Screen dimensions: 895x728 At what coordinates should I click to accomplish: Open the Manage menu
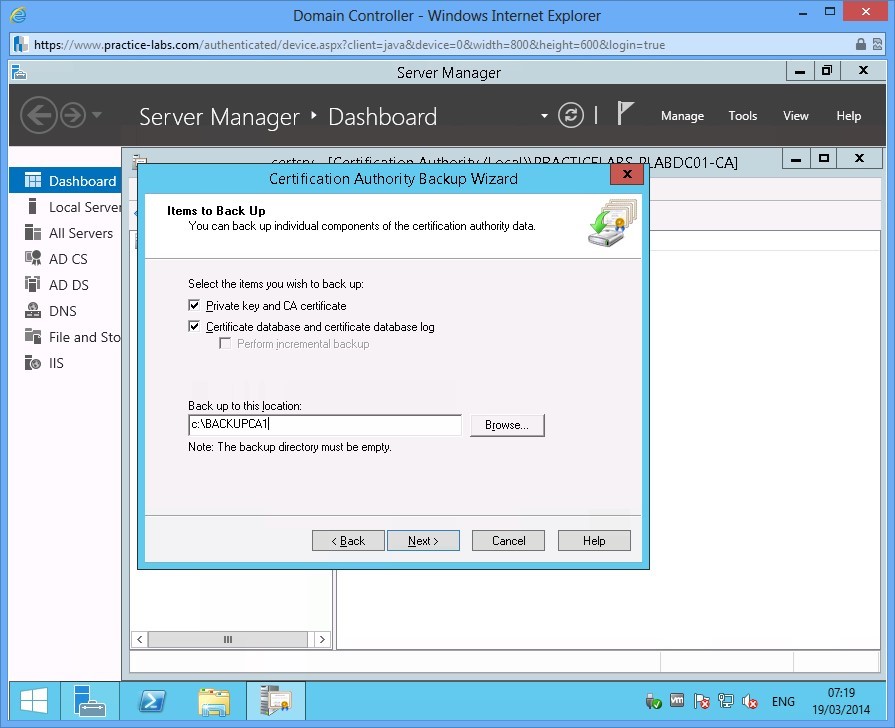click(682, 116)
